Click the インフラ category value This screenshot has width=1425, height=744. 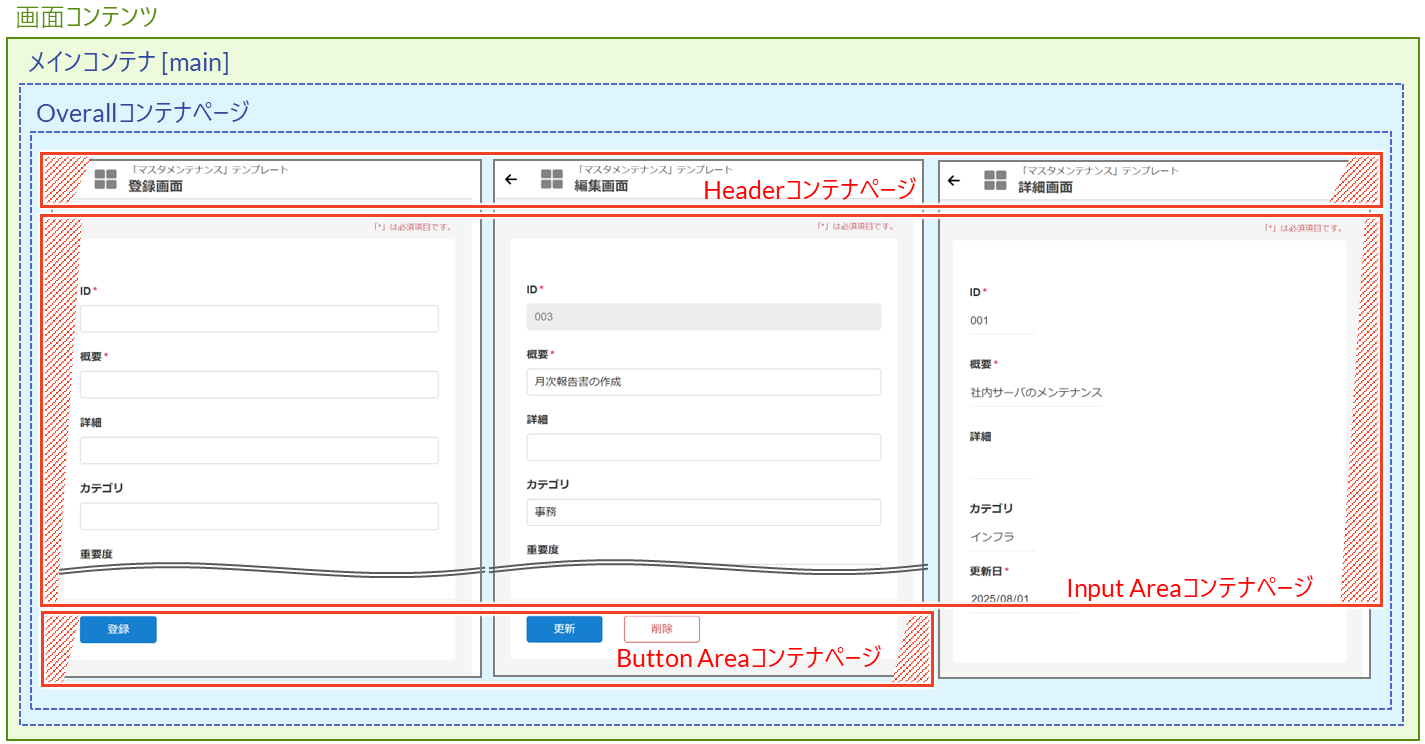[992, 537]
